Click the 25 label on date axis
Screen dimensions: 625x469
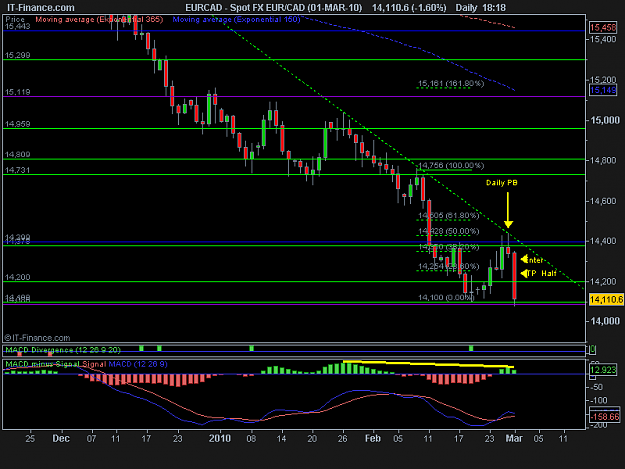coord(30,439)
